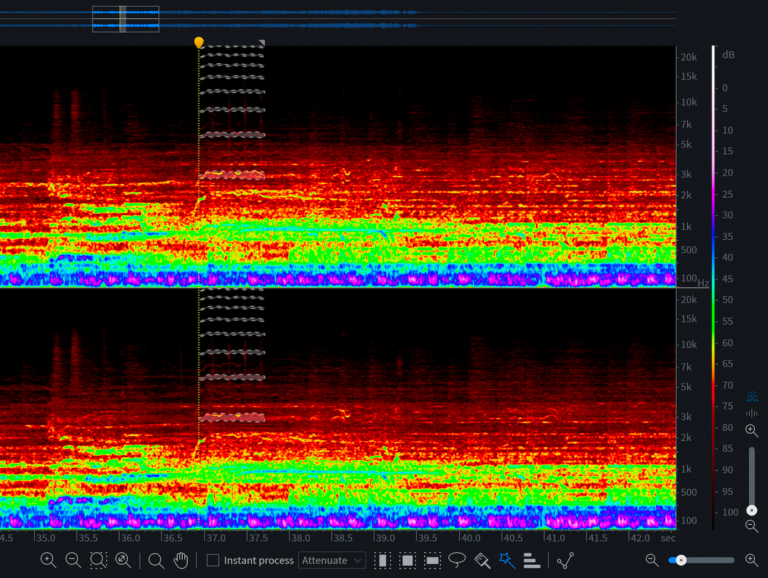The height and width of the screenshot is (578, 768).
Task: Open the Attenuate mode dropdown
Action: click(x=331, y=561)
